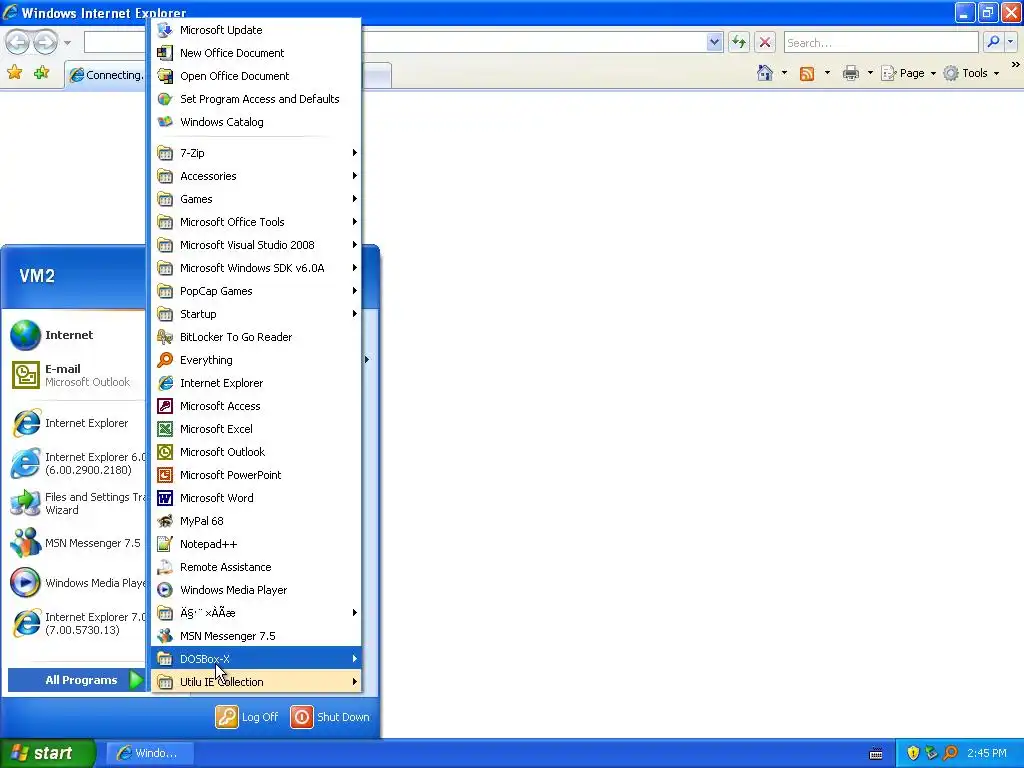This screenshot has width=1024, height=768.
Task: Expand the Games folder submenu
Action: [x=255, y=199]
